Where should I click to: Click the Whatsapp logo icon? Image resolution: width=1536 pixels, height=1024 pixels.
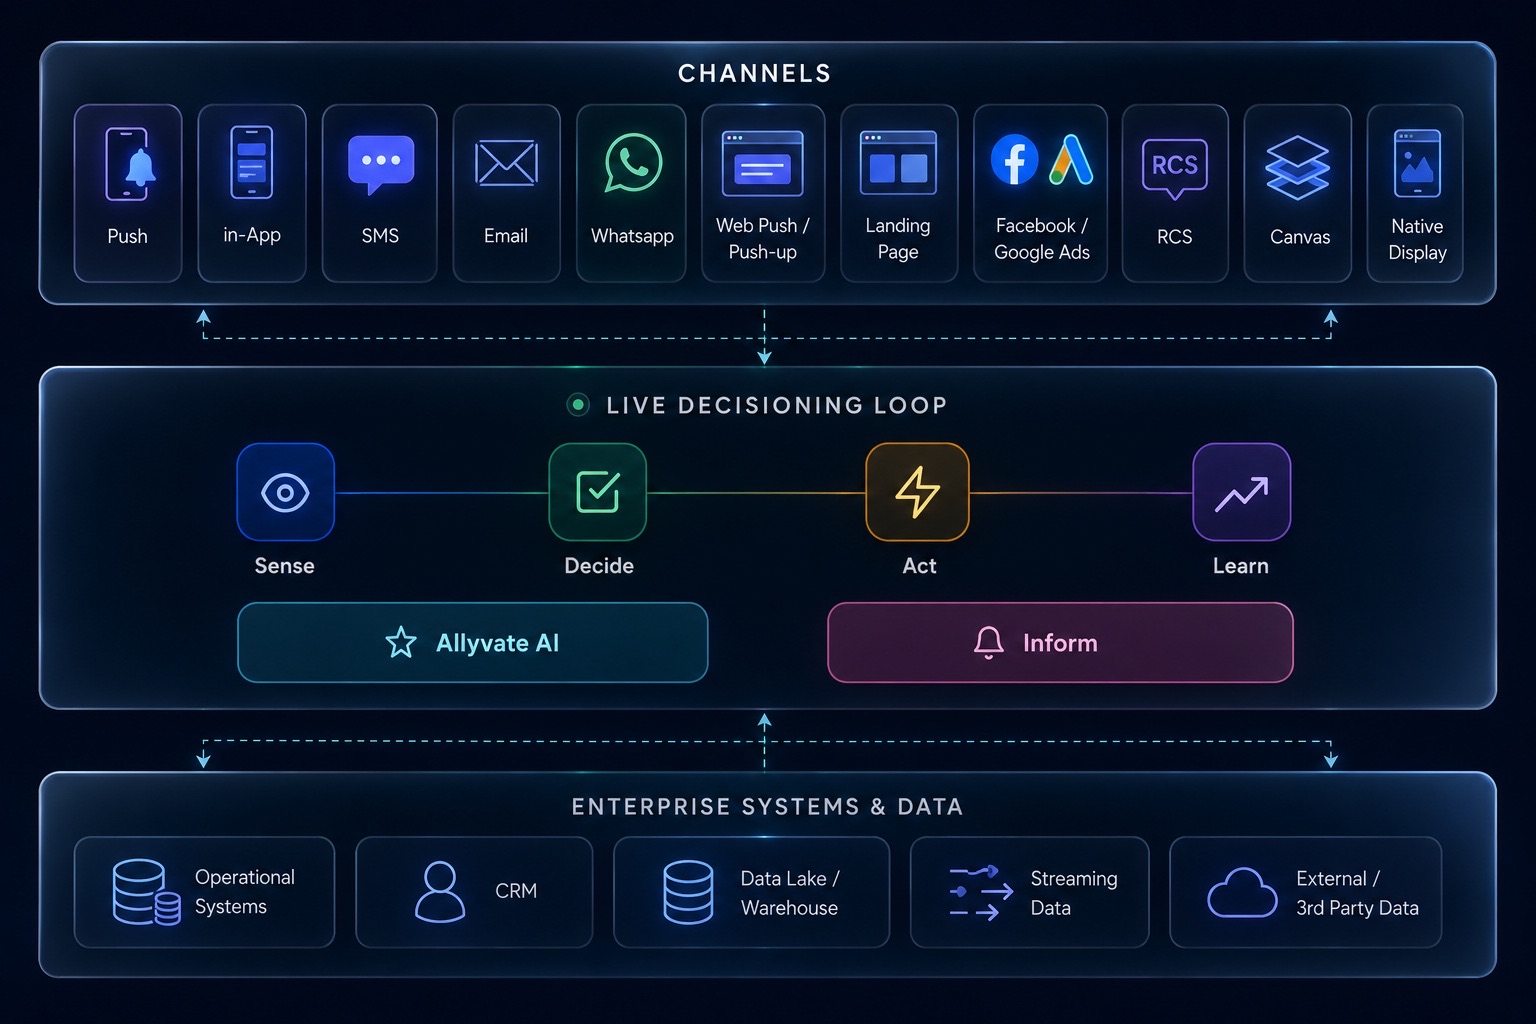633,163
